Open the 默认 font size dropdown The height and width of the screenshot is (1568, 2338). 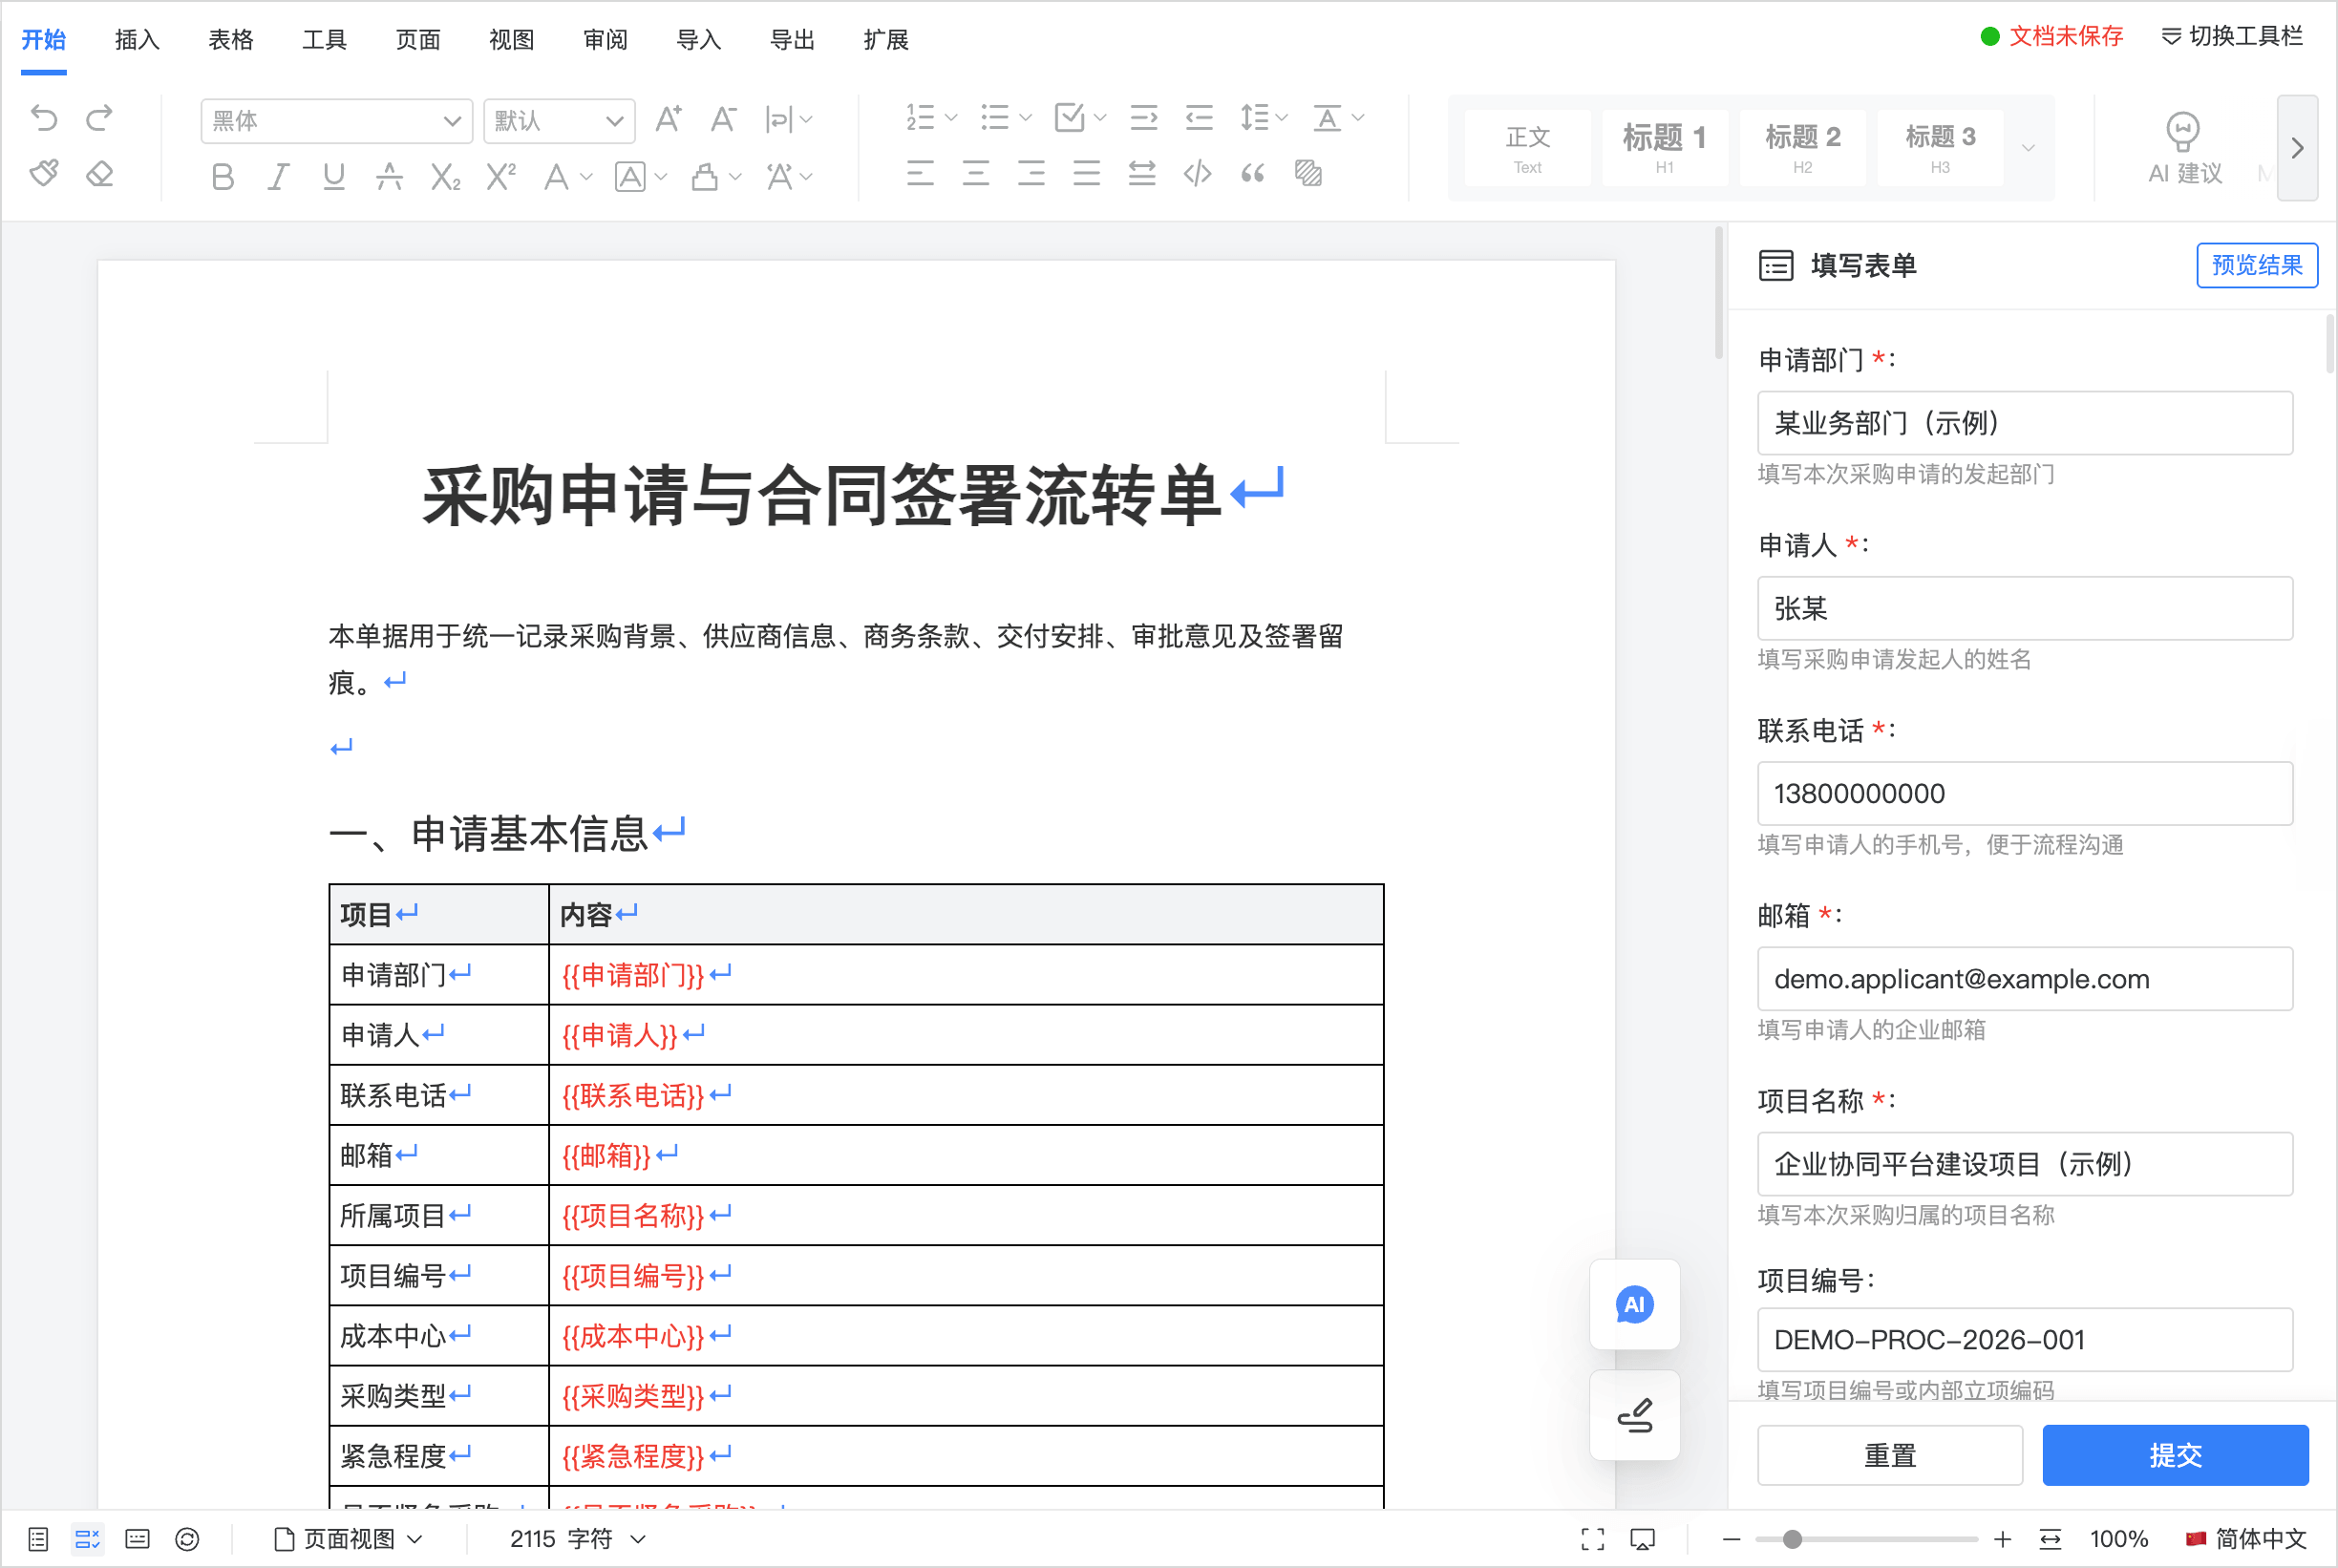[559, 121]
